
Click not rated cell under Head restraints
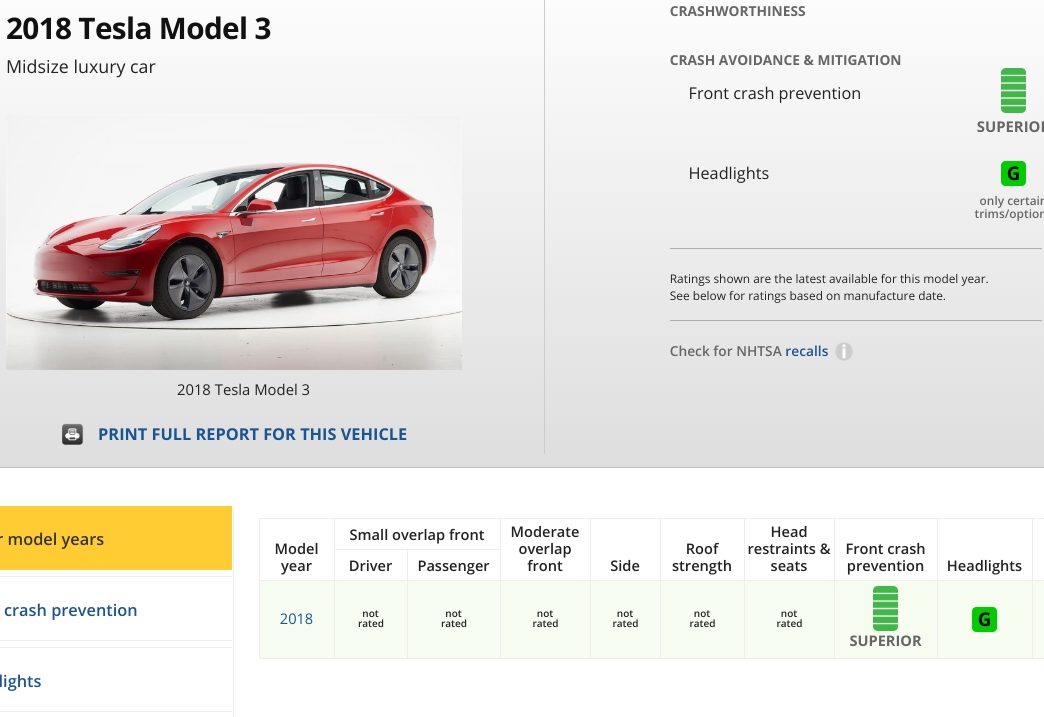coord(789,618)
